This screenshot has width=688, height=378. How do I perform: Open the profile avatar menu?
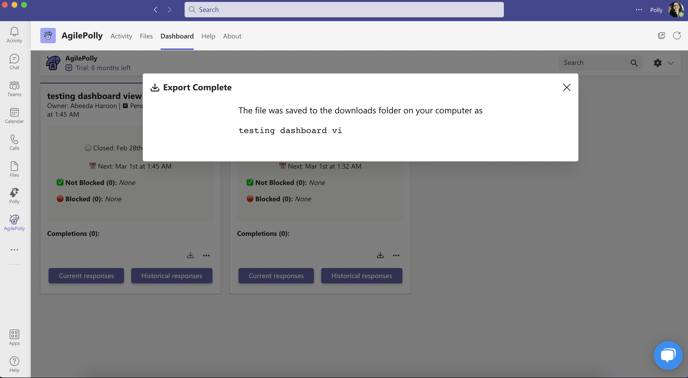coord(676,9)
